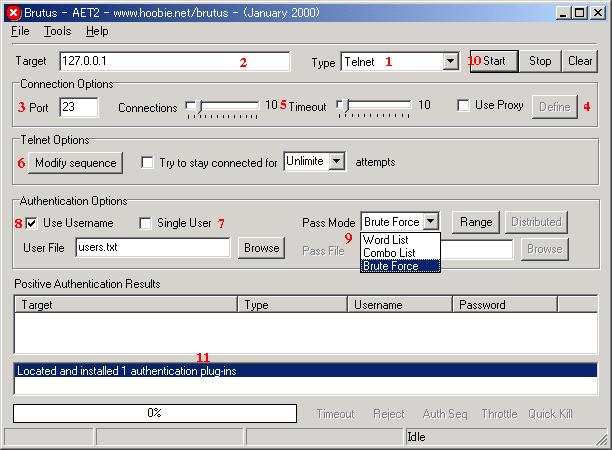This screenshot has width=612, height=450.
Task: Click the Stop button
Action: click(540, 61)
